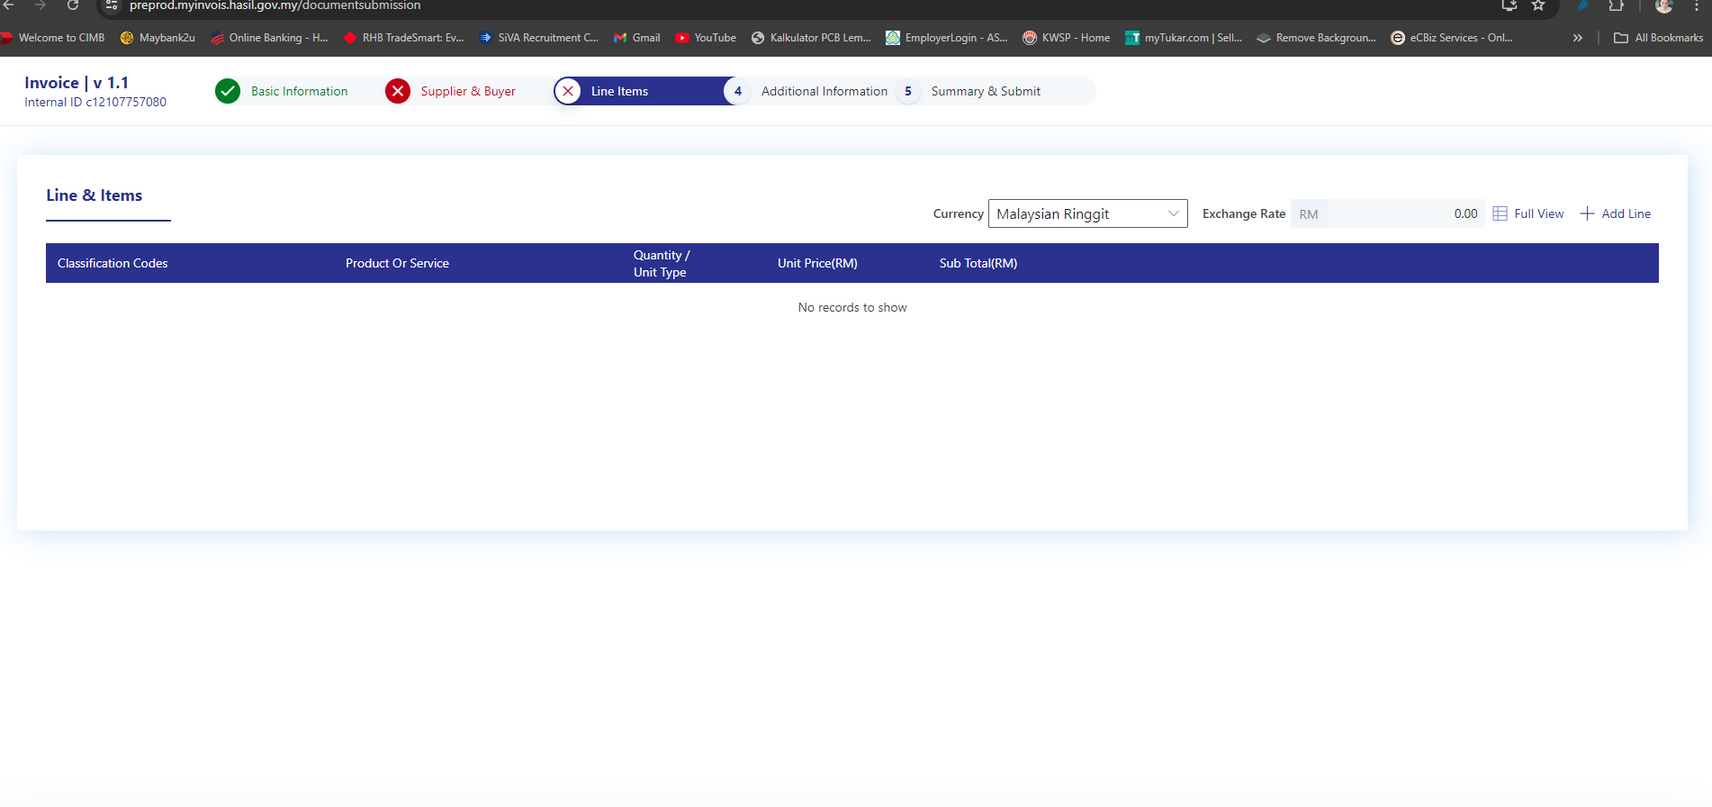
Task: Open the Chrome three-dot menu
Action: 1697,6
